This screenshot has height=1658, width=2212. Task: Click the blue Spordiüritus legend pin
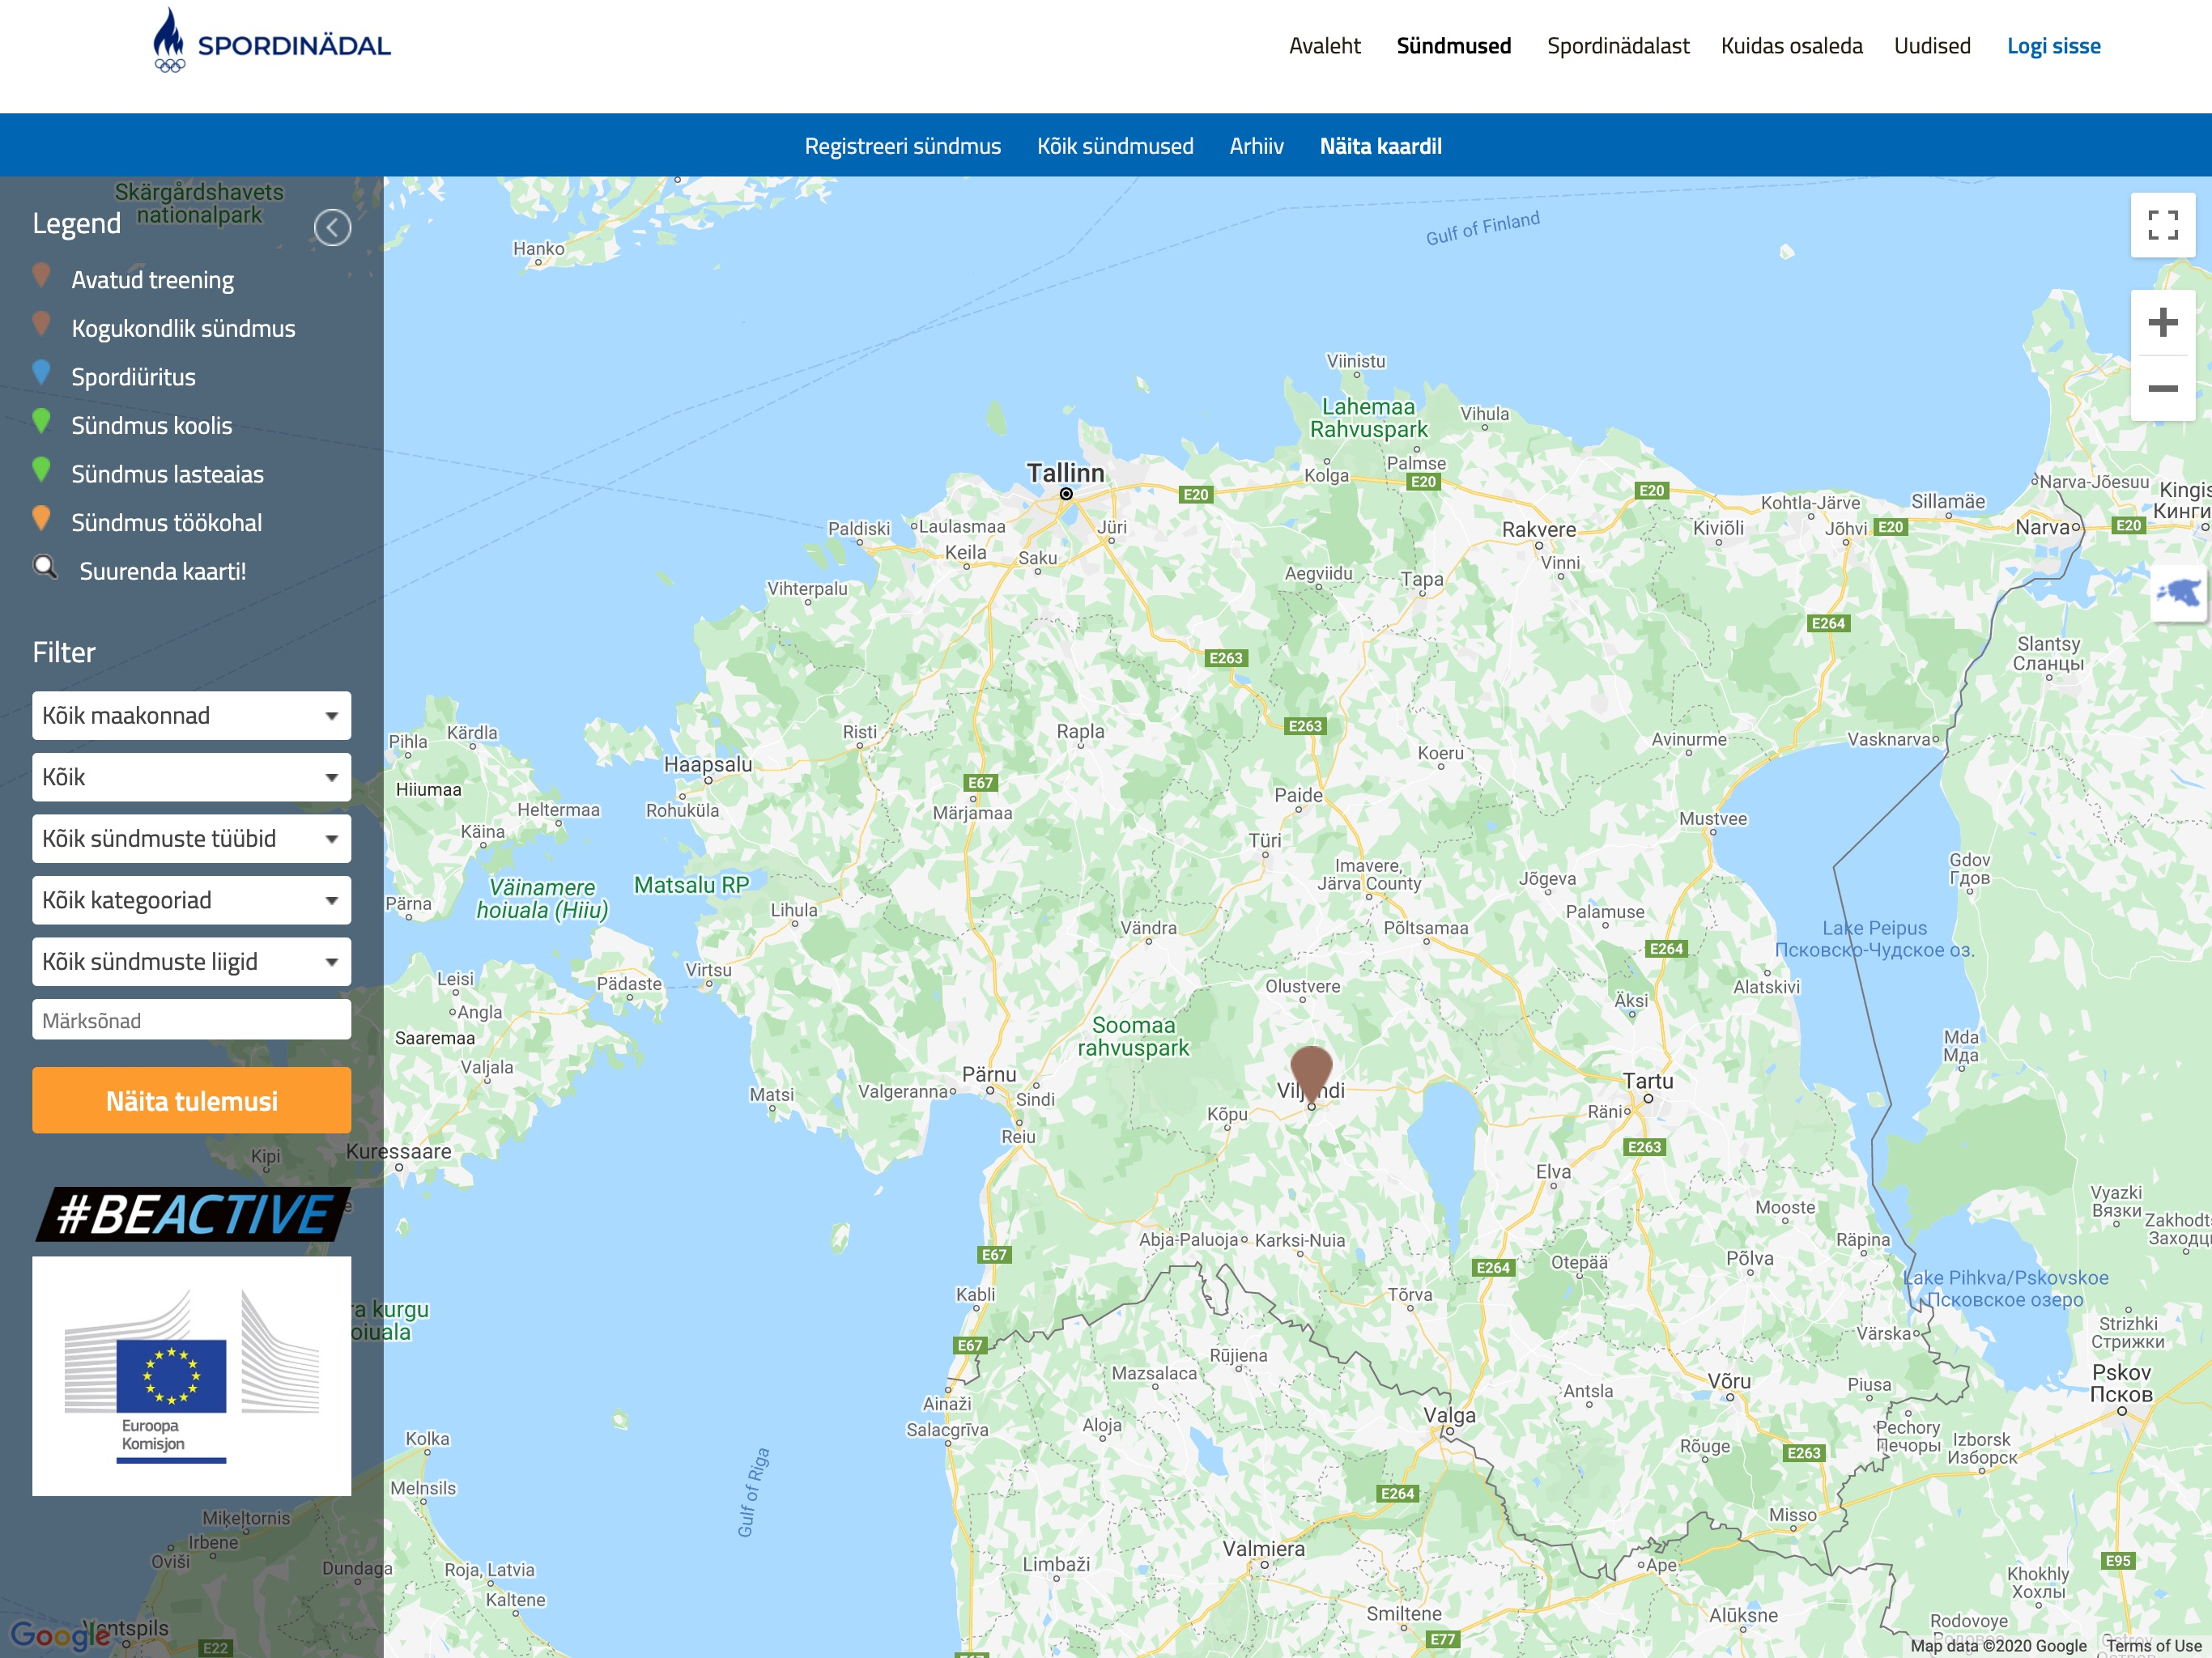pos(41,372)
